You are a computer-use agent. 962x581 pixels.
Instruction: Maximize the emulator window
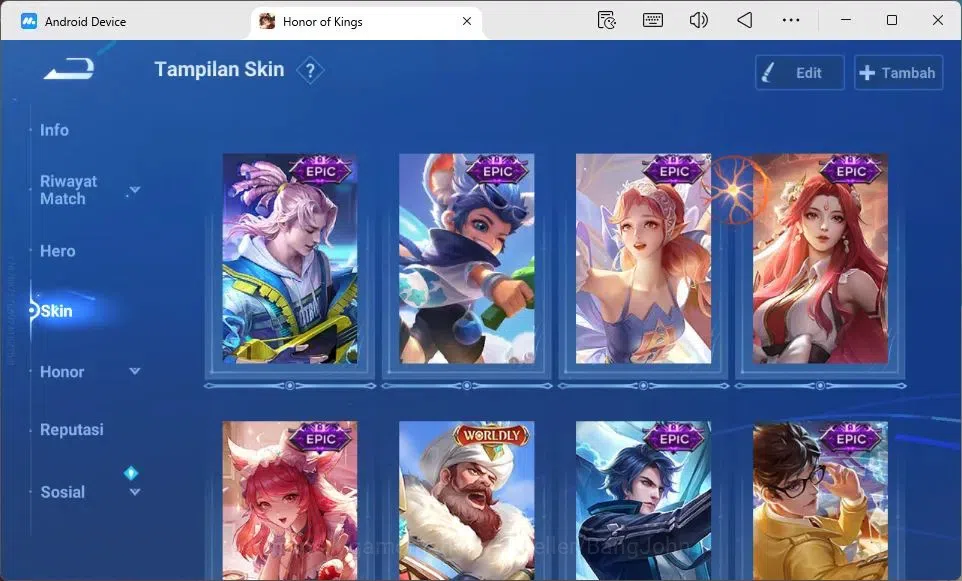pyautogui.click(x=892, y=20)
